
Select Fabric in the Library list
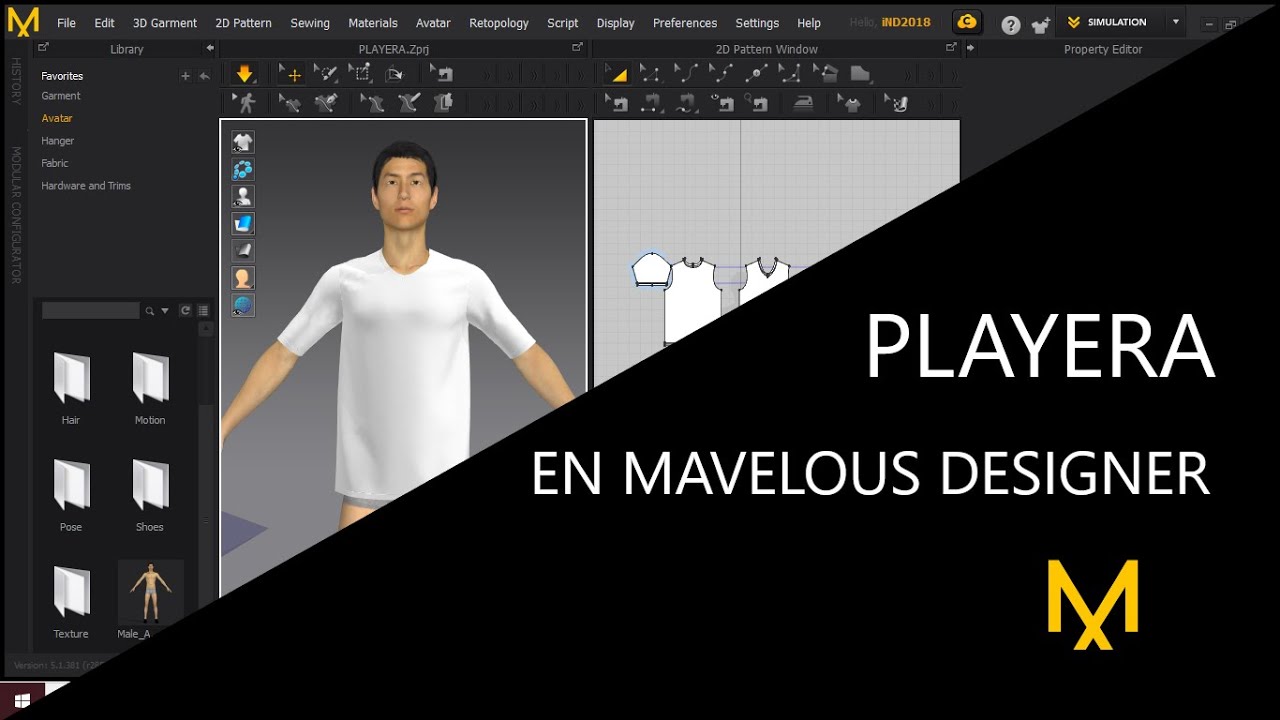click(x=55, y=163)
